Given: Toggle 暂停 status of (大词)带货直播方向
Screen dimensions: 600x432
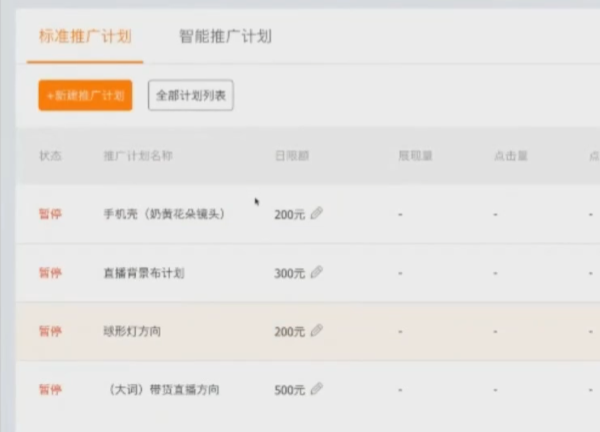Looking at the screenshot, I should pyautogui.click(x=49, y=390).
